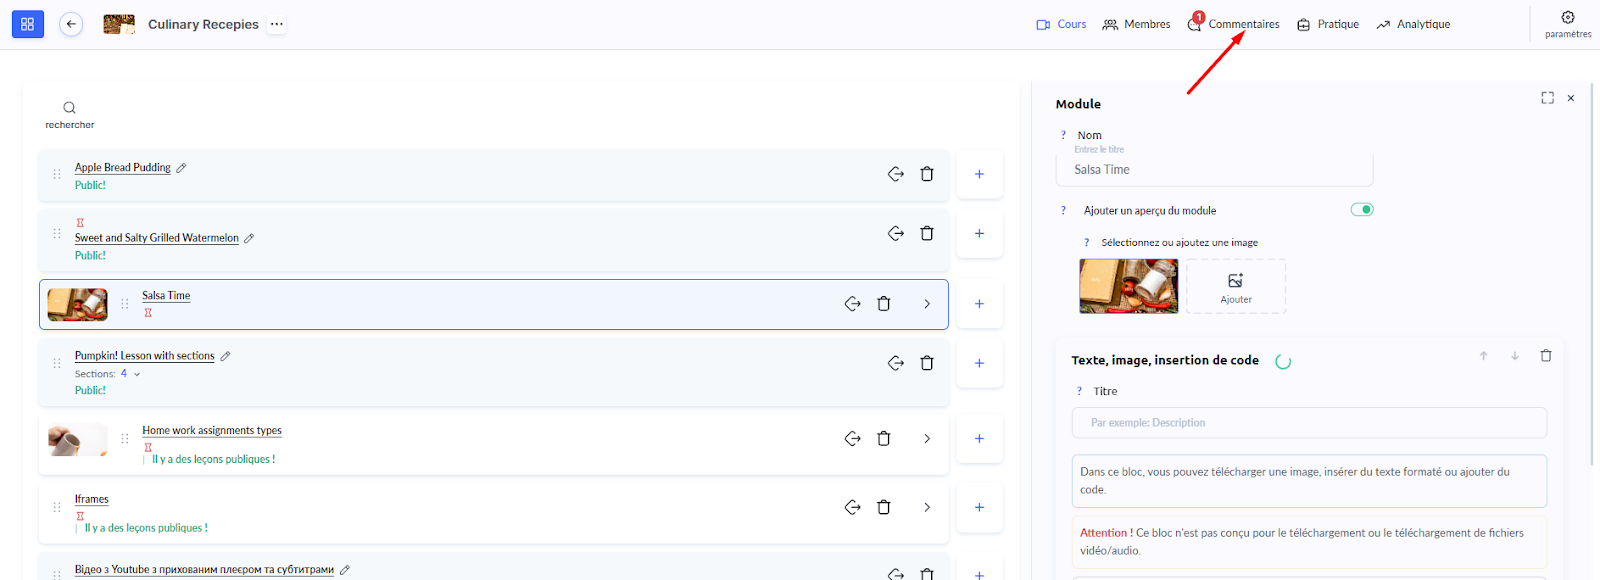Screen dimensions: 1600x580
Task: Edit the Apple Bread Pudding title pencil
Action: point(181,168)
